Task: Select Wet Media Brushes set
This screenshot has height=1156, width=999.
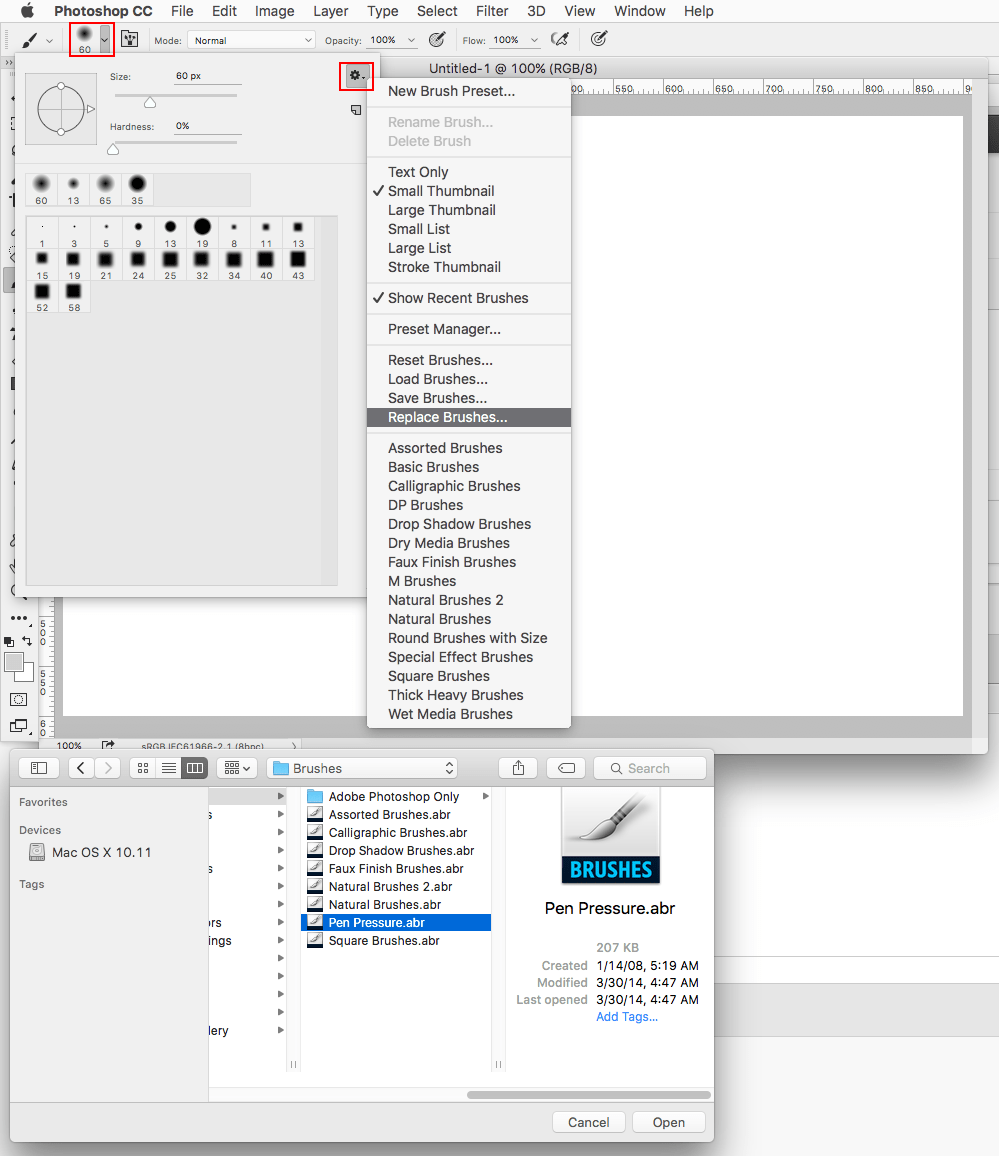Action: pyautogui.click(x=469, y=714)
